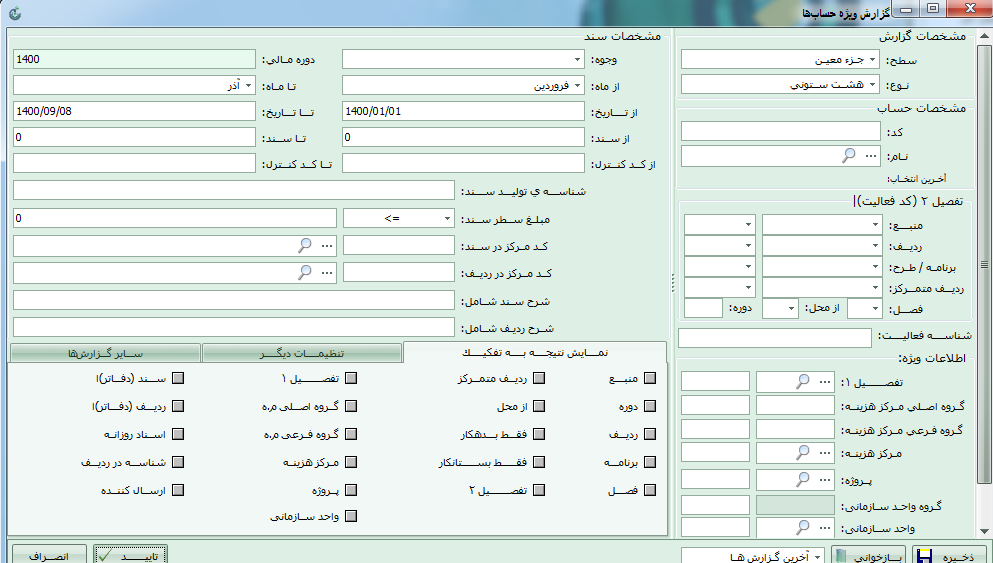Click the شرح سند شامل text field

pos(234,300)
